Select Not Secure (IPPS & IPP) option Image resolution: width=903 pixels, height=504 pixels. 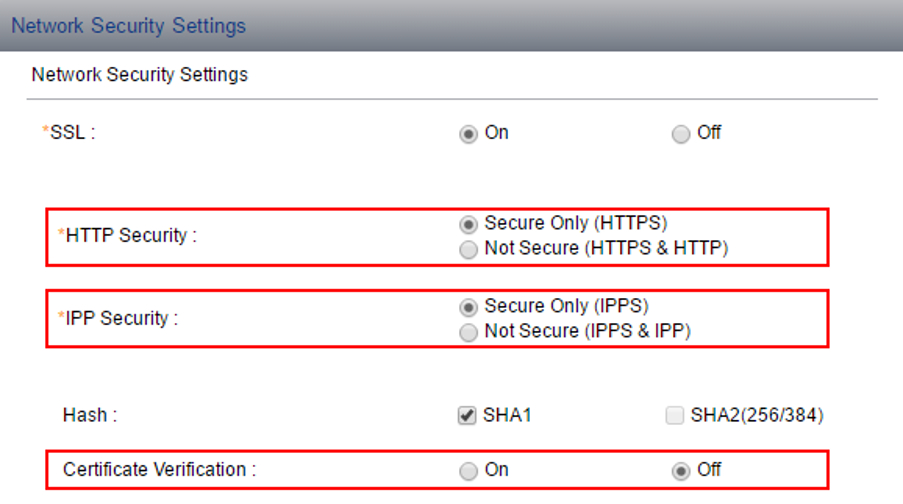[x=468, y=333]
